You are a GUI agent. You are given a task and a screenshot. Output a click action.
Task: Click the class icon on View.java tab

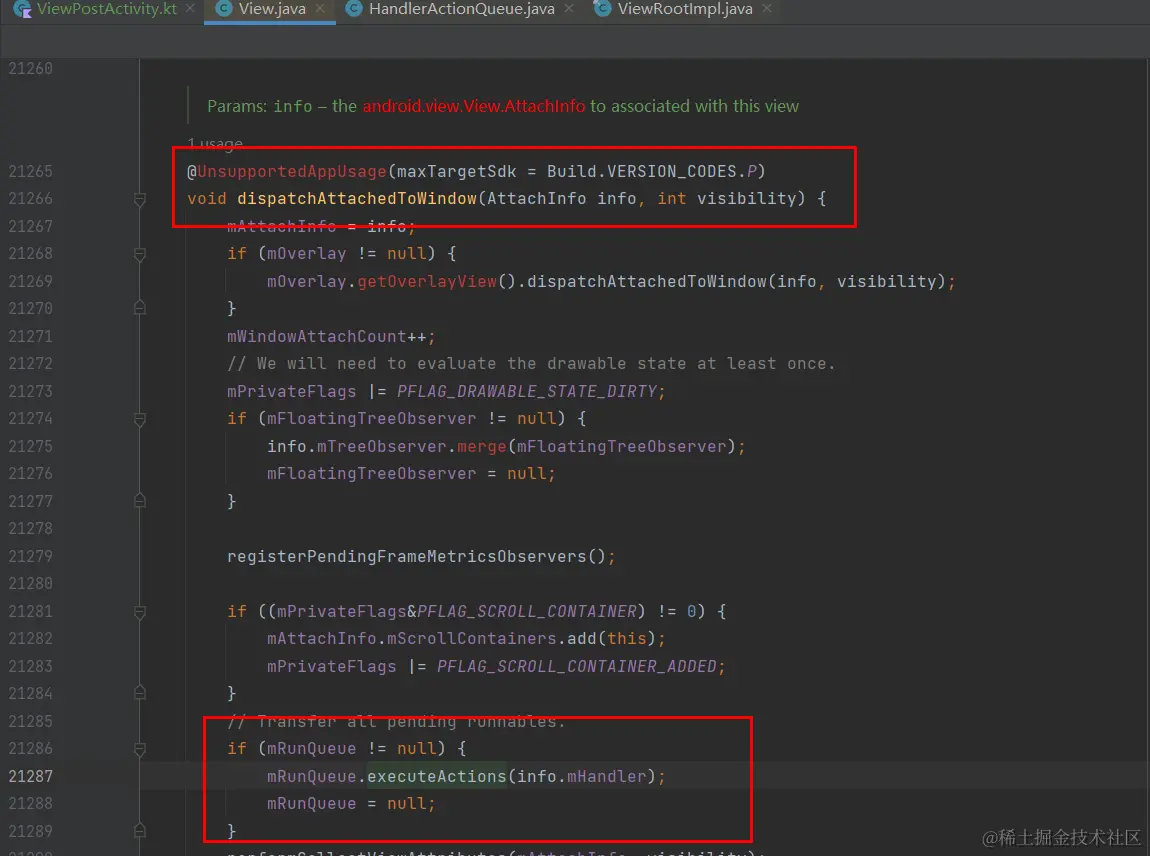(x=224, y=9)
